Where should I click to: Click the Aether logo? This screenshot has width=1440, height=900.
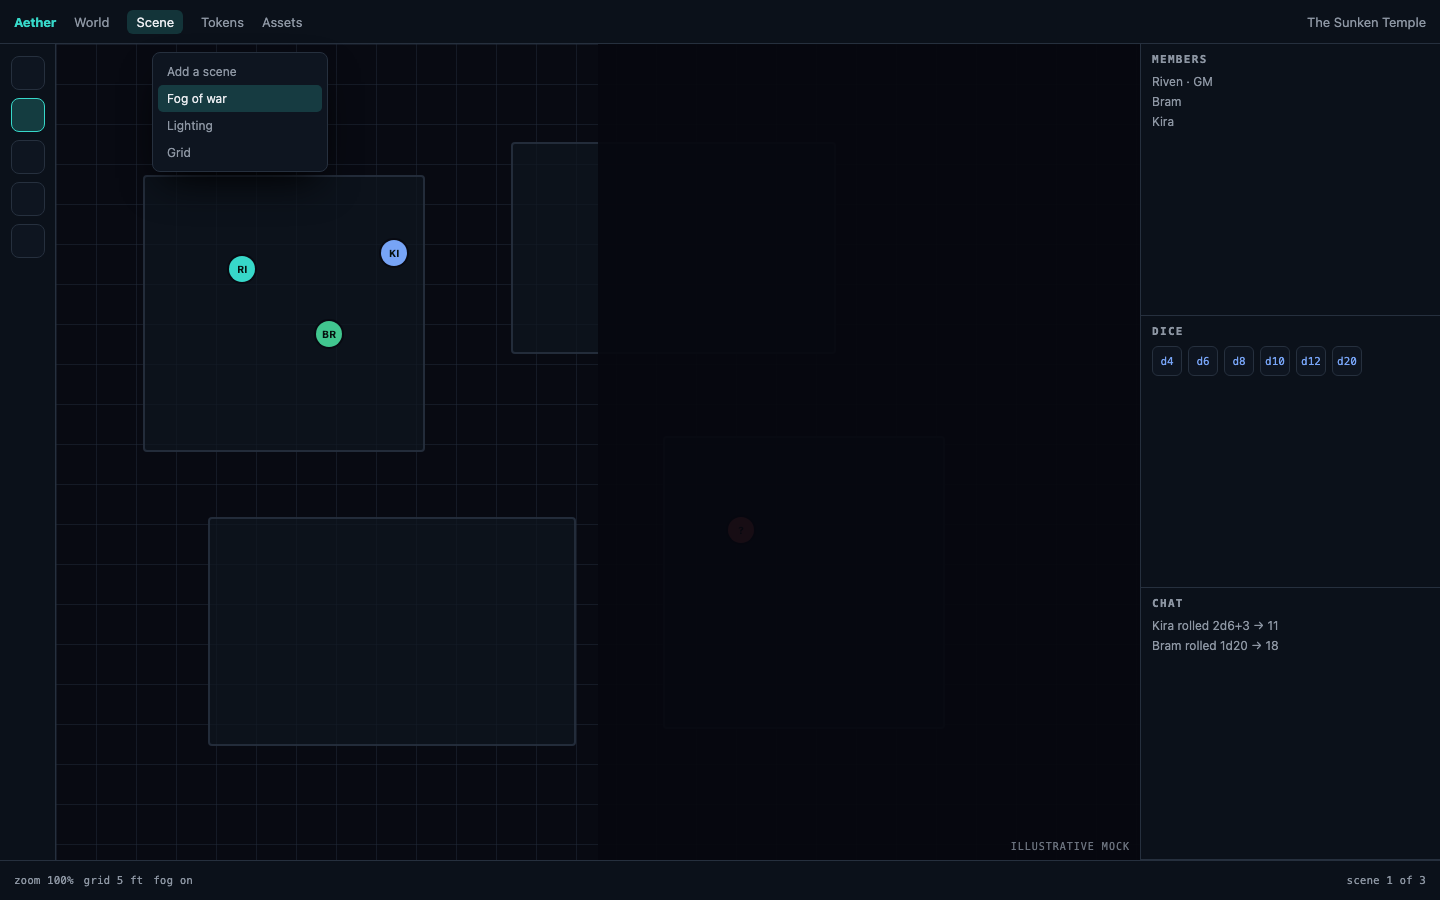35,22
